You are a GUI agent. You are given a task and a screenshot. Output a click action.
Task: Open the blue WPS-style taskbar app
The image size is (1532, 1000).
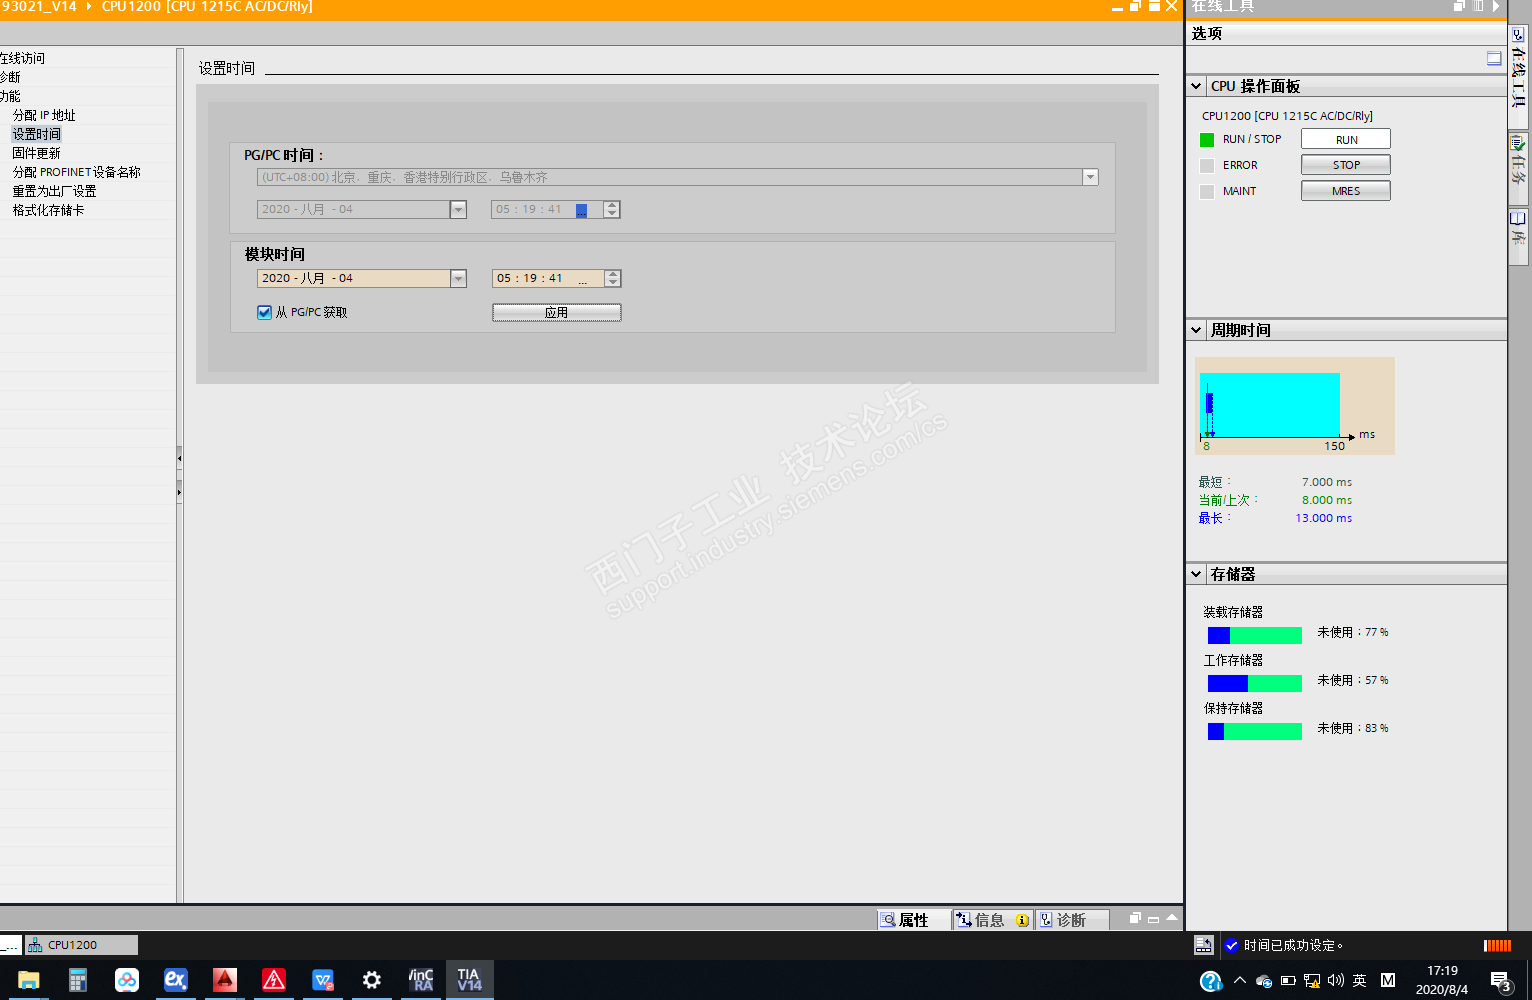322,980
